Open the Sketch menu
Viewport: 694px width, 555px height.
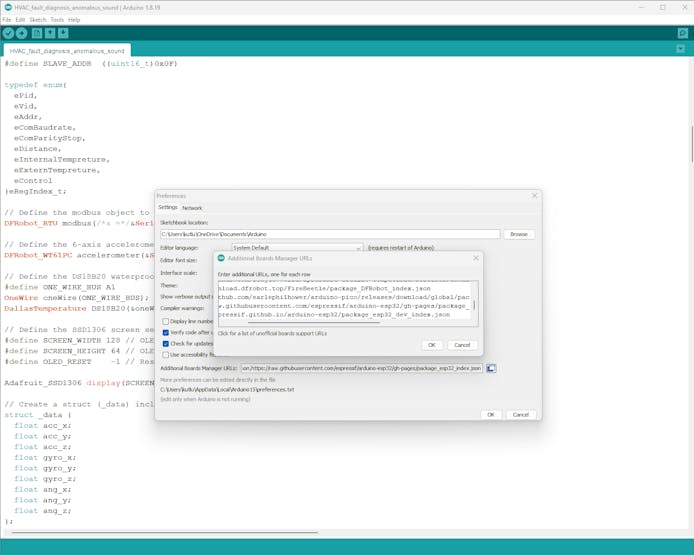[x=37, y=19]
